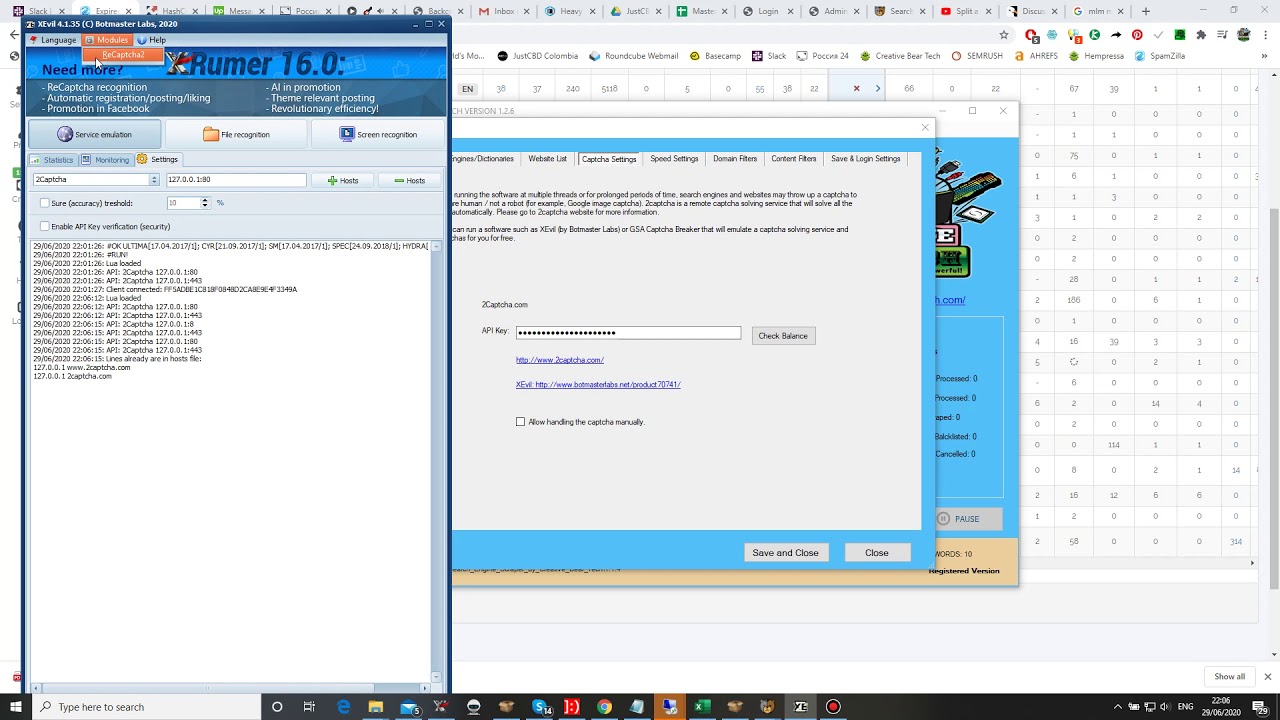Open the Captcha Settings tab
Viewport: 1280px width, 720px height.
(609, 159)
